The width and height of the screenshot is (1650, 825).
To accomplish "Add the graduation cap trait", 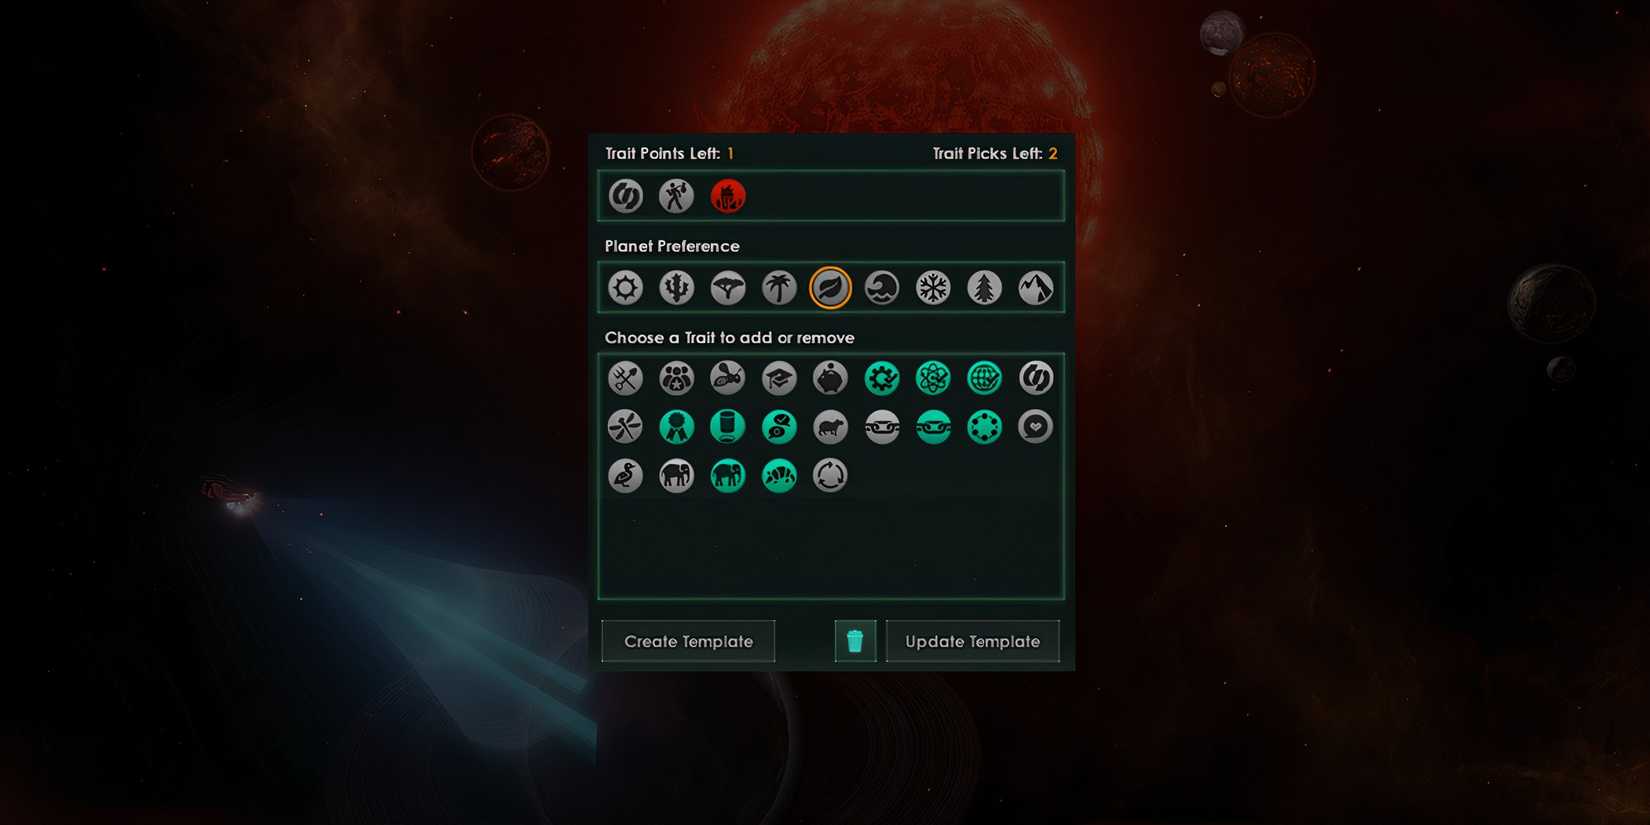I will pyautogui.click(x=779, y=378).
